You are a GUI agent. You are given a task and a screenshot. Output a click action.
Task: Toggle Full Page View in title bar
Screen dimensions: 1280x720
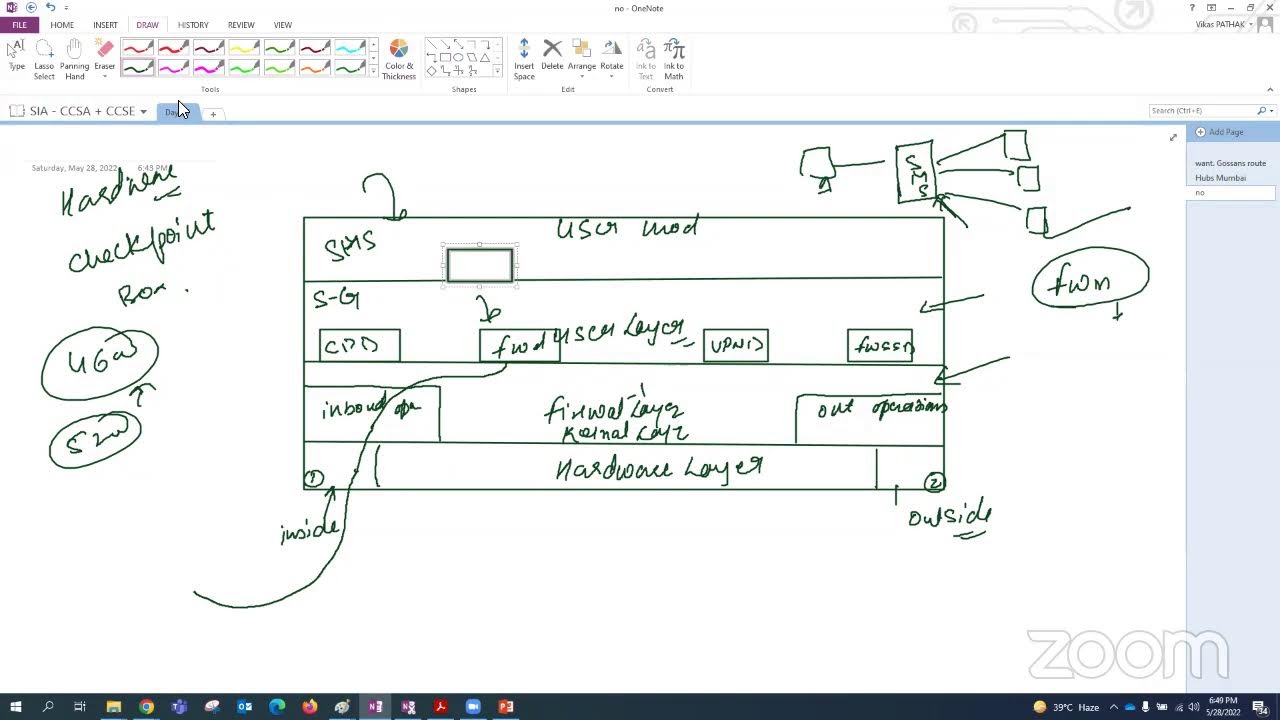(x=1211, y=8)
